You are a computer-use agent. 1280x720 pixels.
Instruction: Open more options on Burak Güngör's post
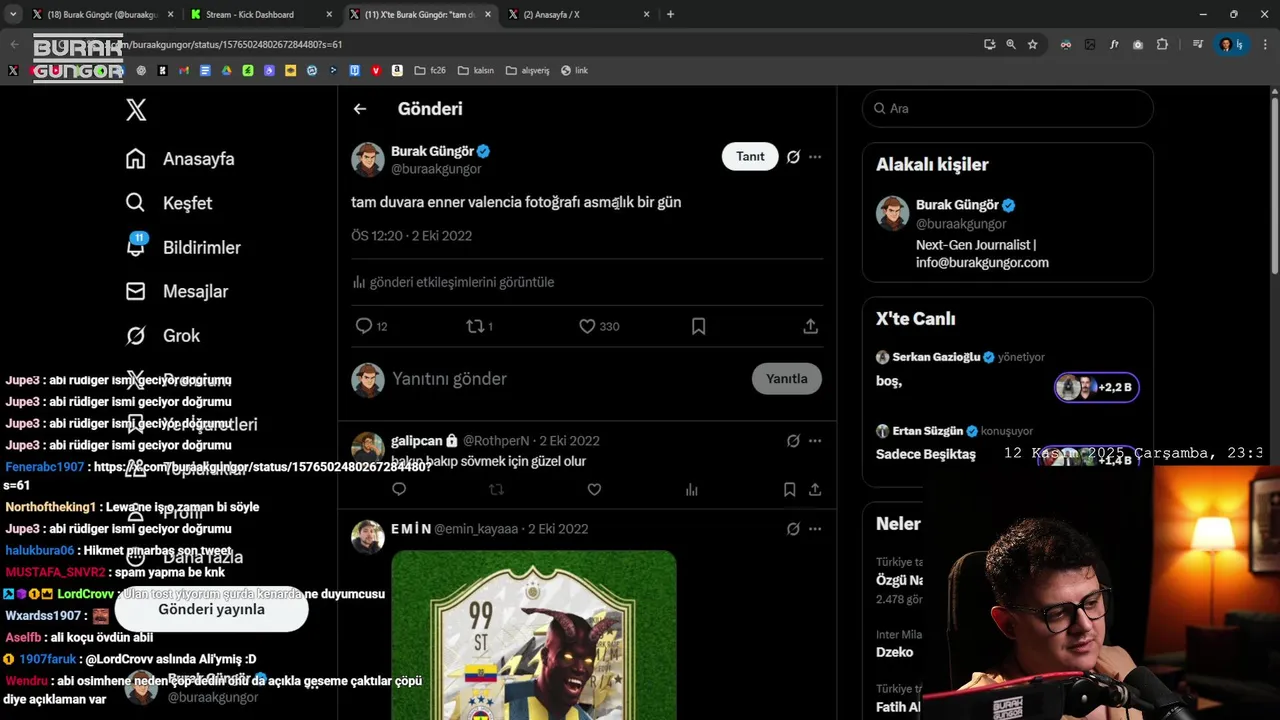[x=815, y=157]
